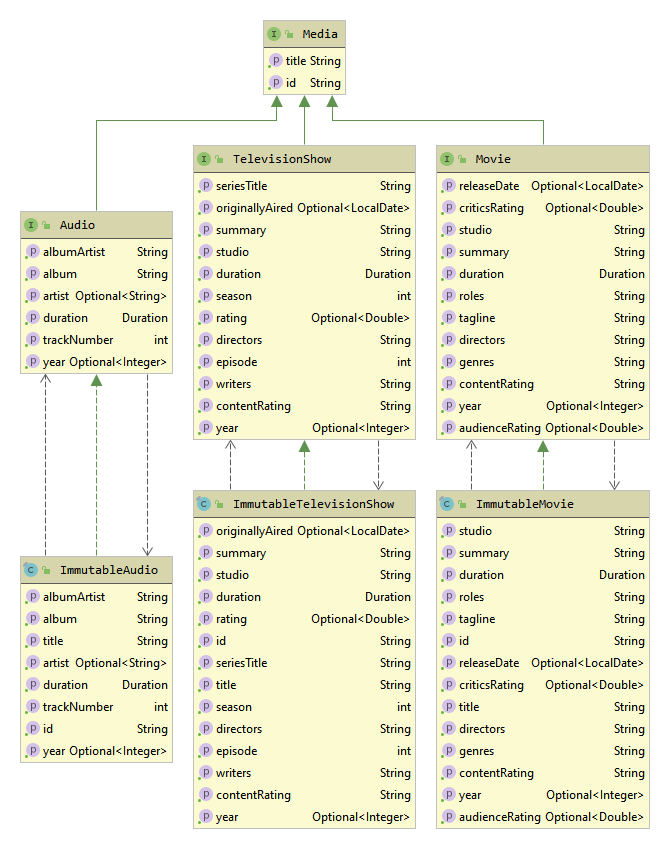670x849 pixels.
Task: Click the interface icon next to Movie
Action: coord(447,159)
